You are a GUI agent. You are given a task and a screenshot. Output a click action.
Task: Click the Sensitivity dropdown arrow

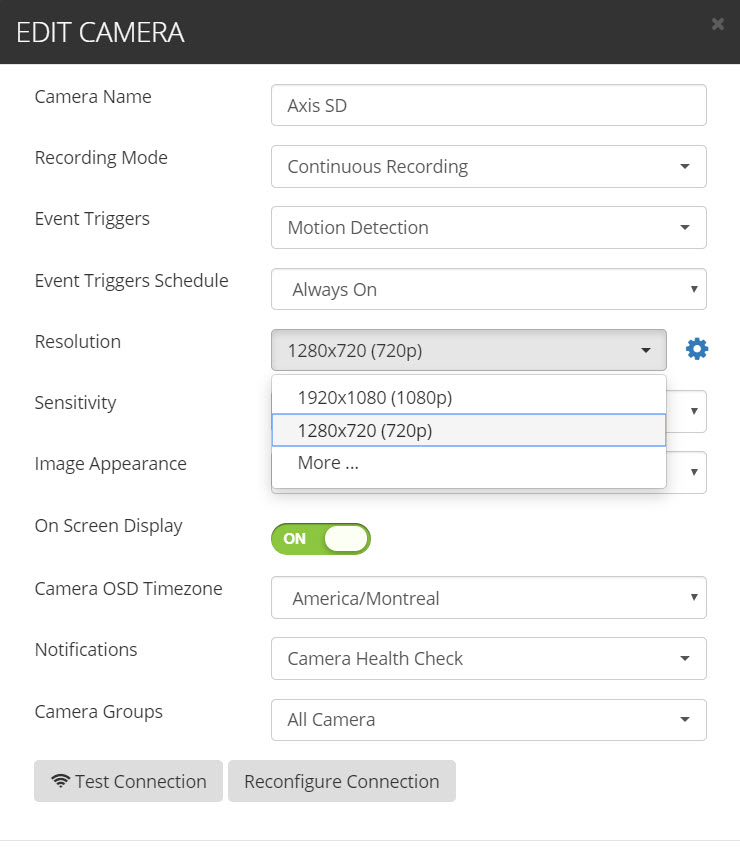[x=693, y=411]
